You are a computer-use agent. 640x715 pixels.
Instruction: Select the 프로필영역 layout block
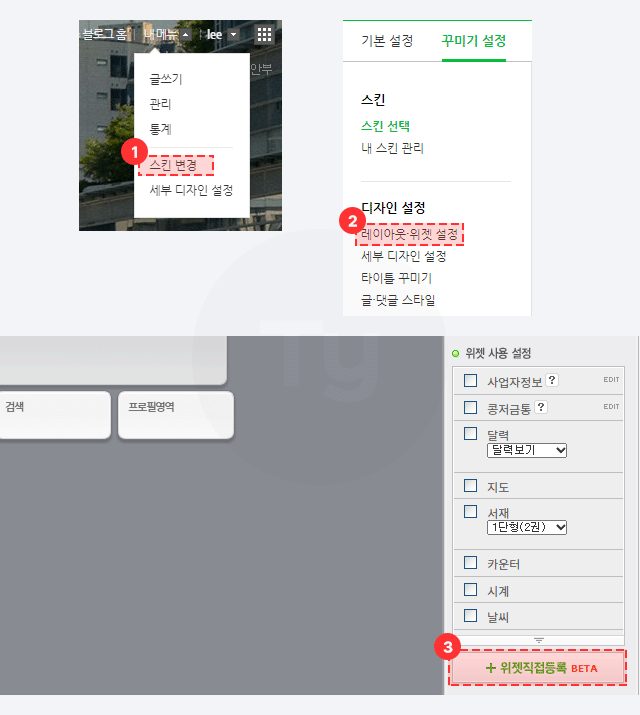(x=176, y=415)
